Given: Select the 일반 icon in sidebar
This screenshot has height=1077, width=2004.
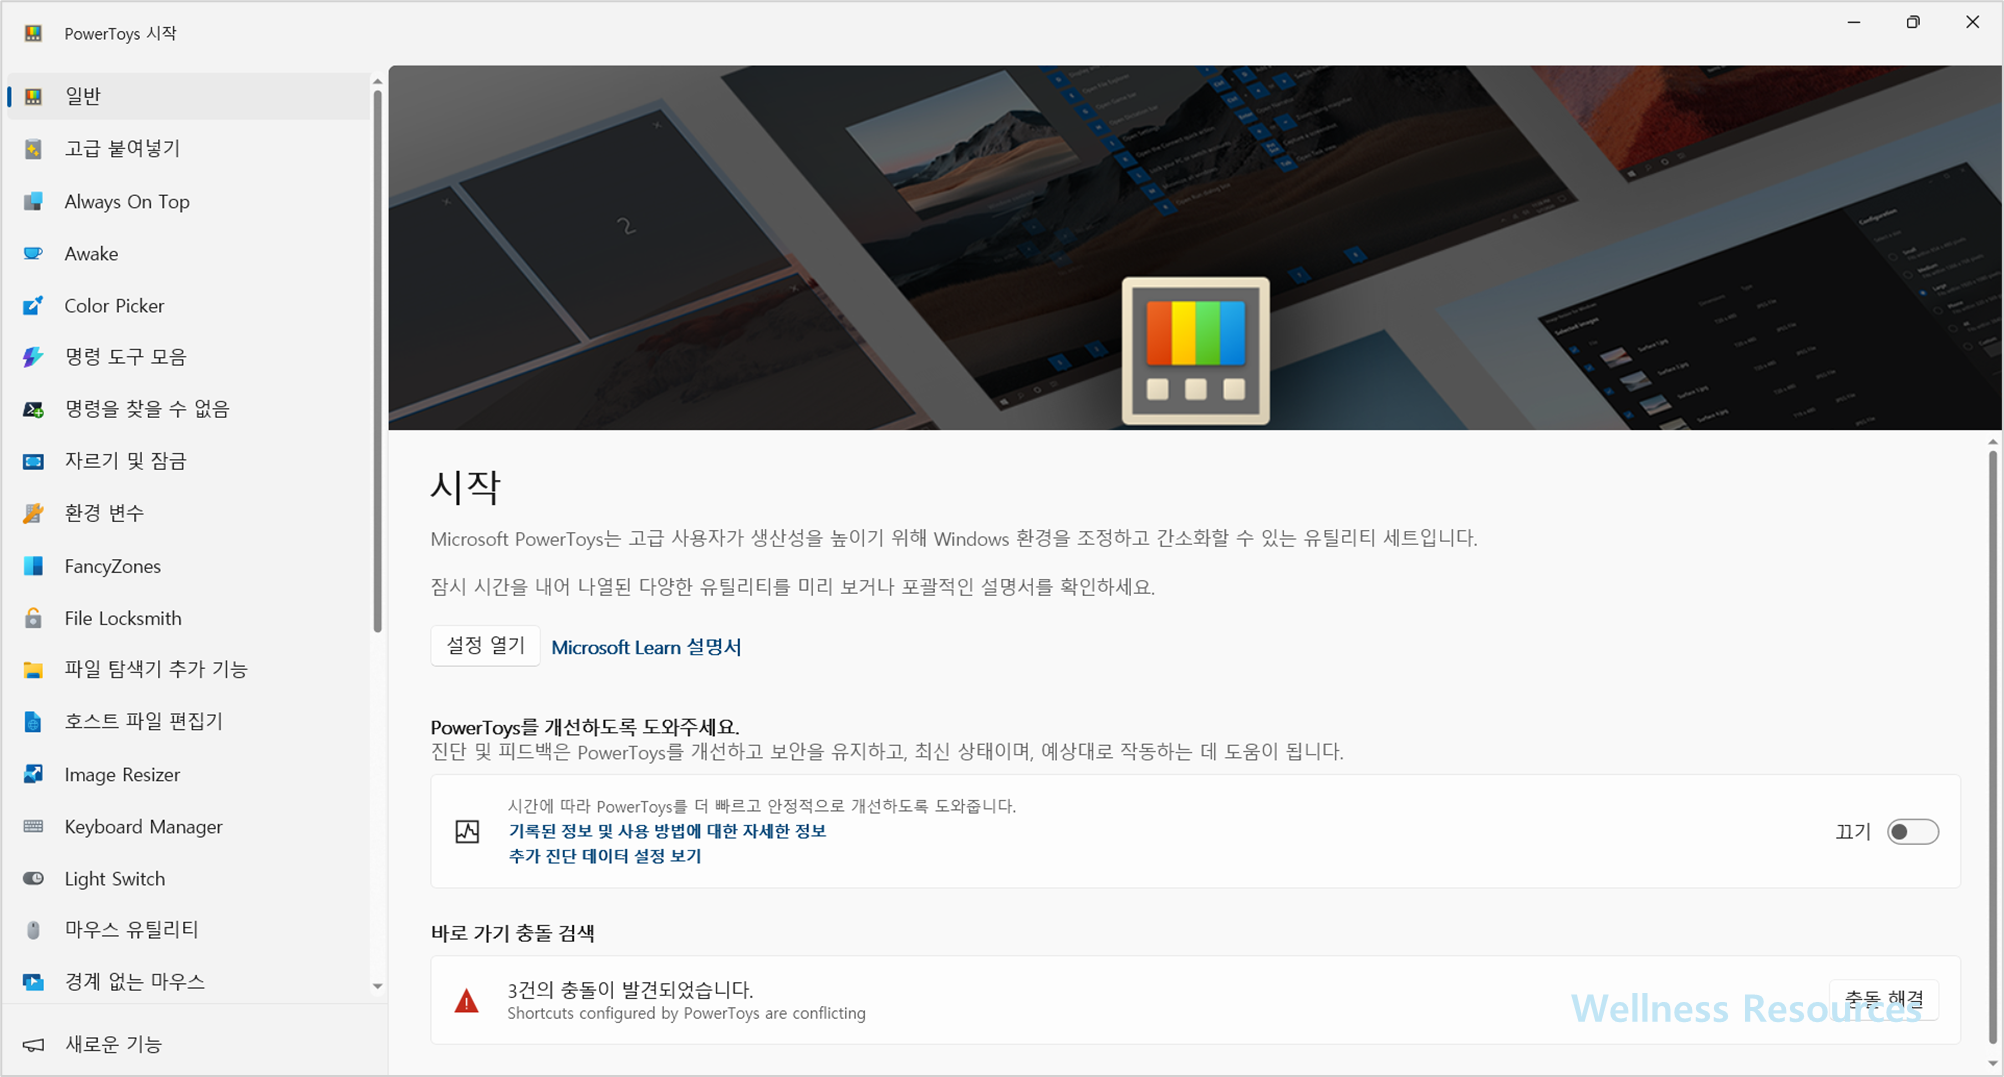Looking at the screenshot, I should [33, 96].
